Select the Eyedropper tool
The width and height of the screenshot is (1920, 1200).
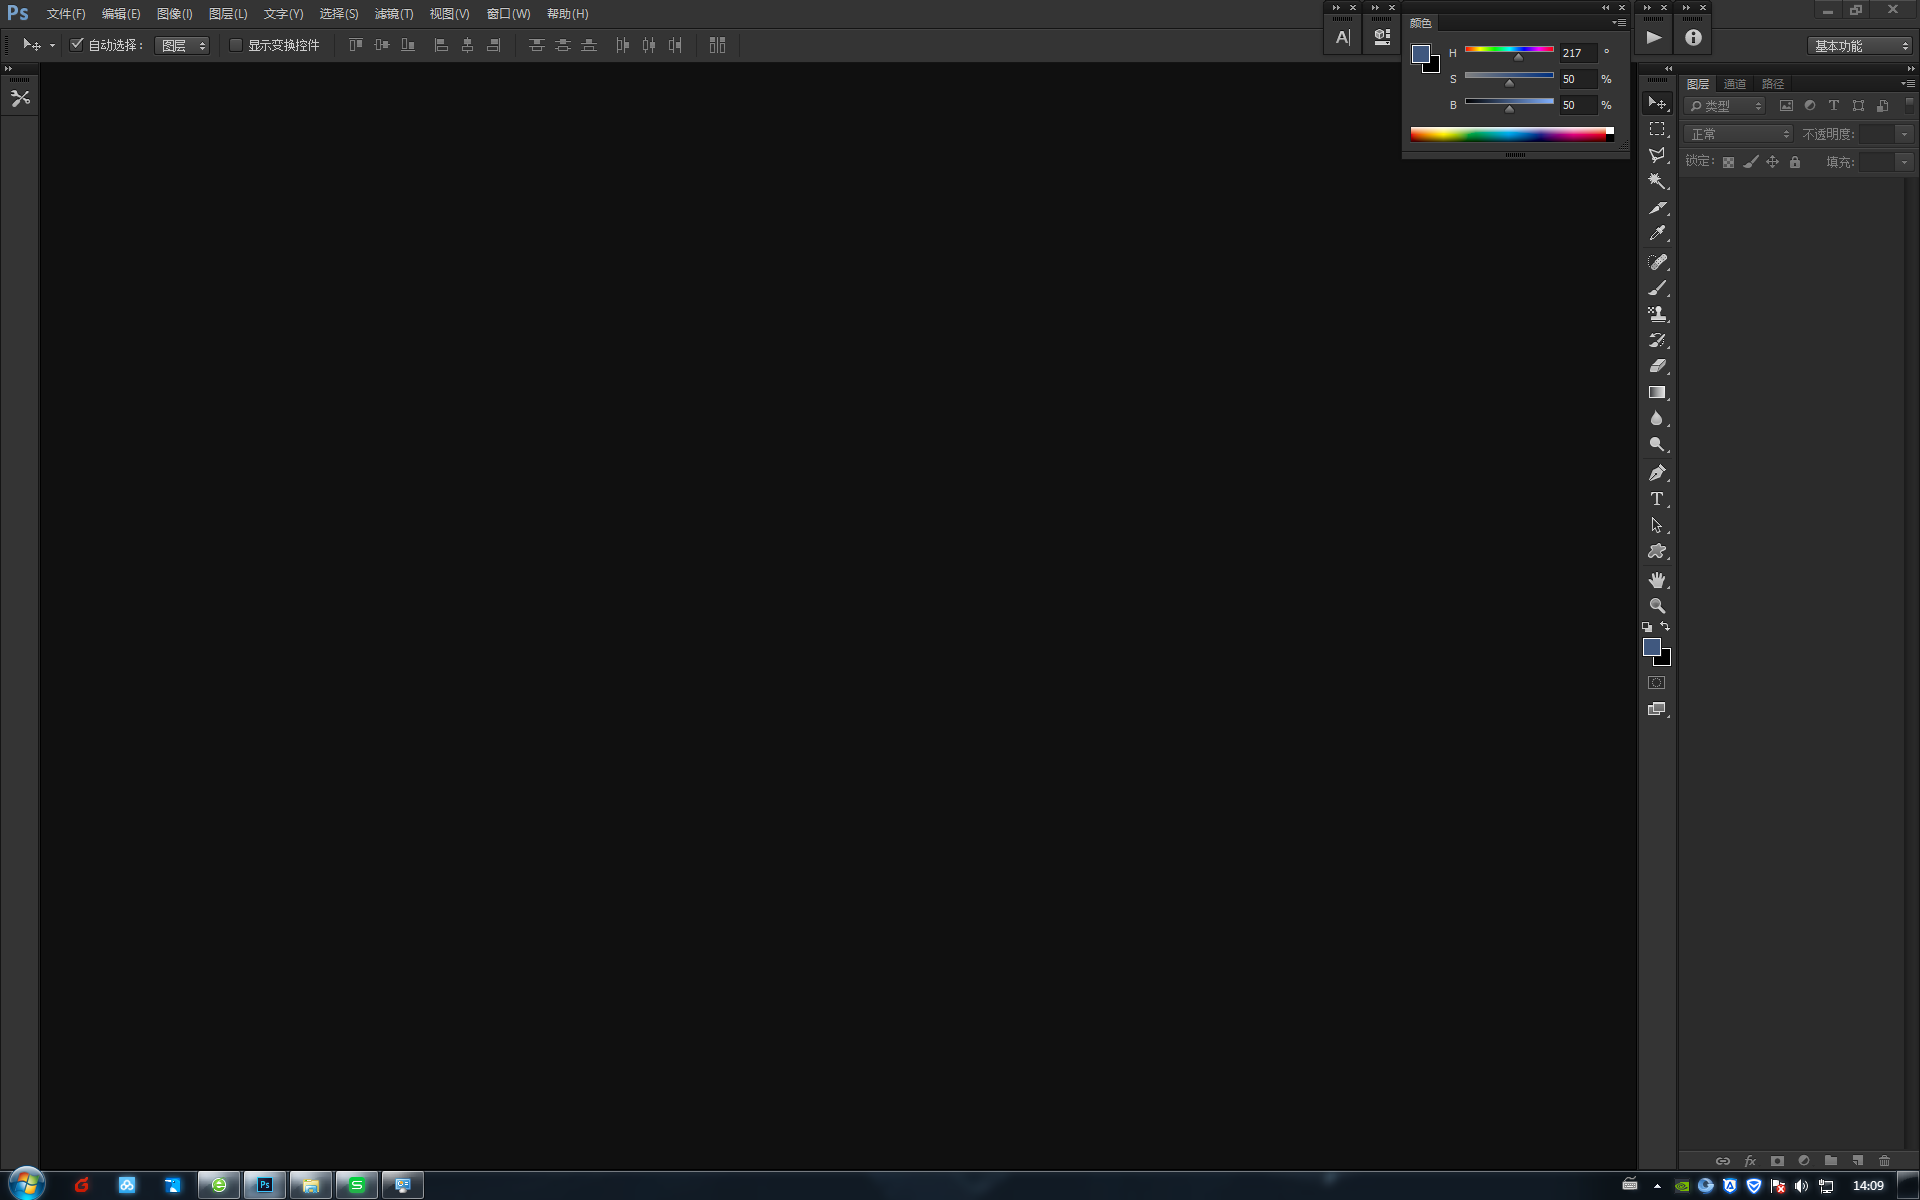point(1657,233)
